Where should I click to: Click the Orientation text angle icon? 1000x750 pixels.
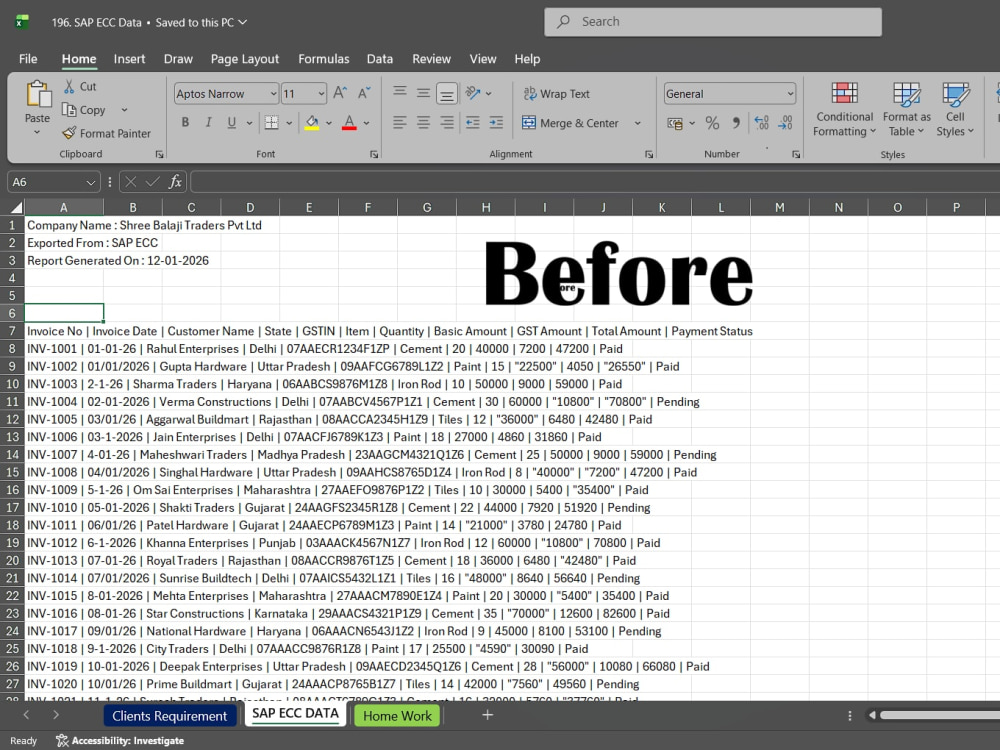pyautogui.click(x=473, y=93)
